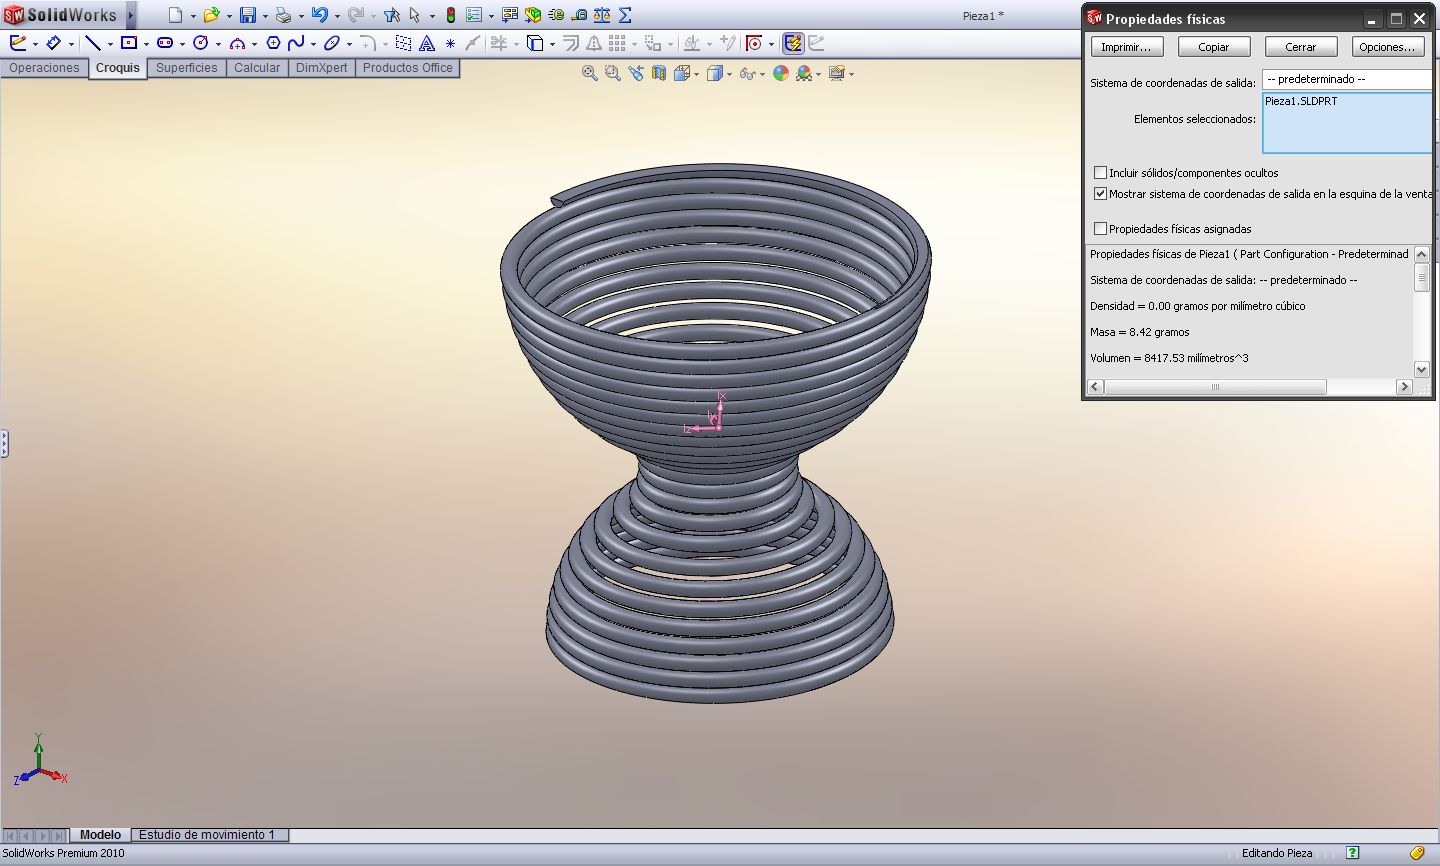Click the Imprimir... button
Viewport: 1440px width, 866px height.
1126,47
